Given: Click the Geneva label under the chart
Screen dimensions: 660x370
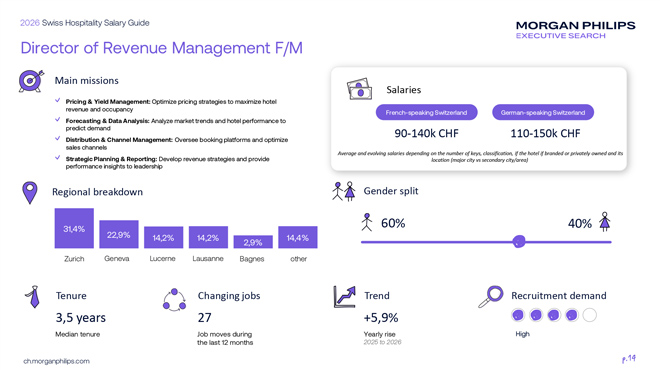Looking at the screenshot, I should coord(117,258).
